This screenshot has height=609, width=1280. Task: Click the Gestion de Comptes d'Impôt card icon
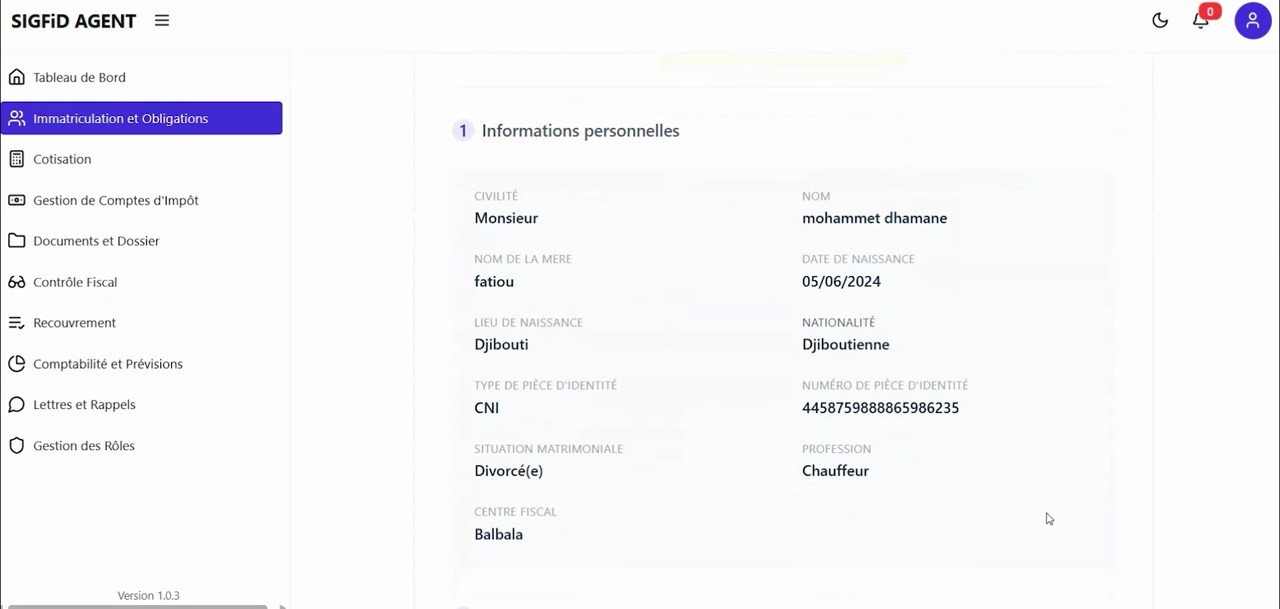point(17,200)
